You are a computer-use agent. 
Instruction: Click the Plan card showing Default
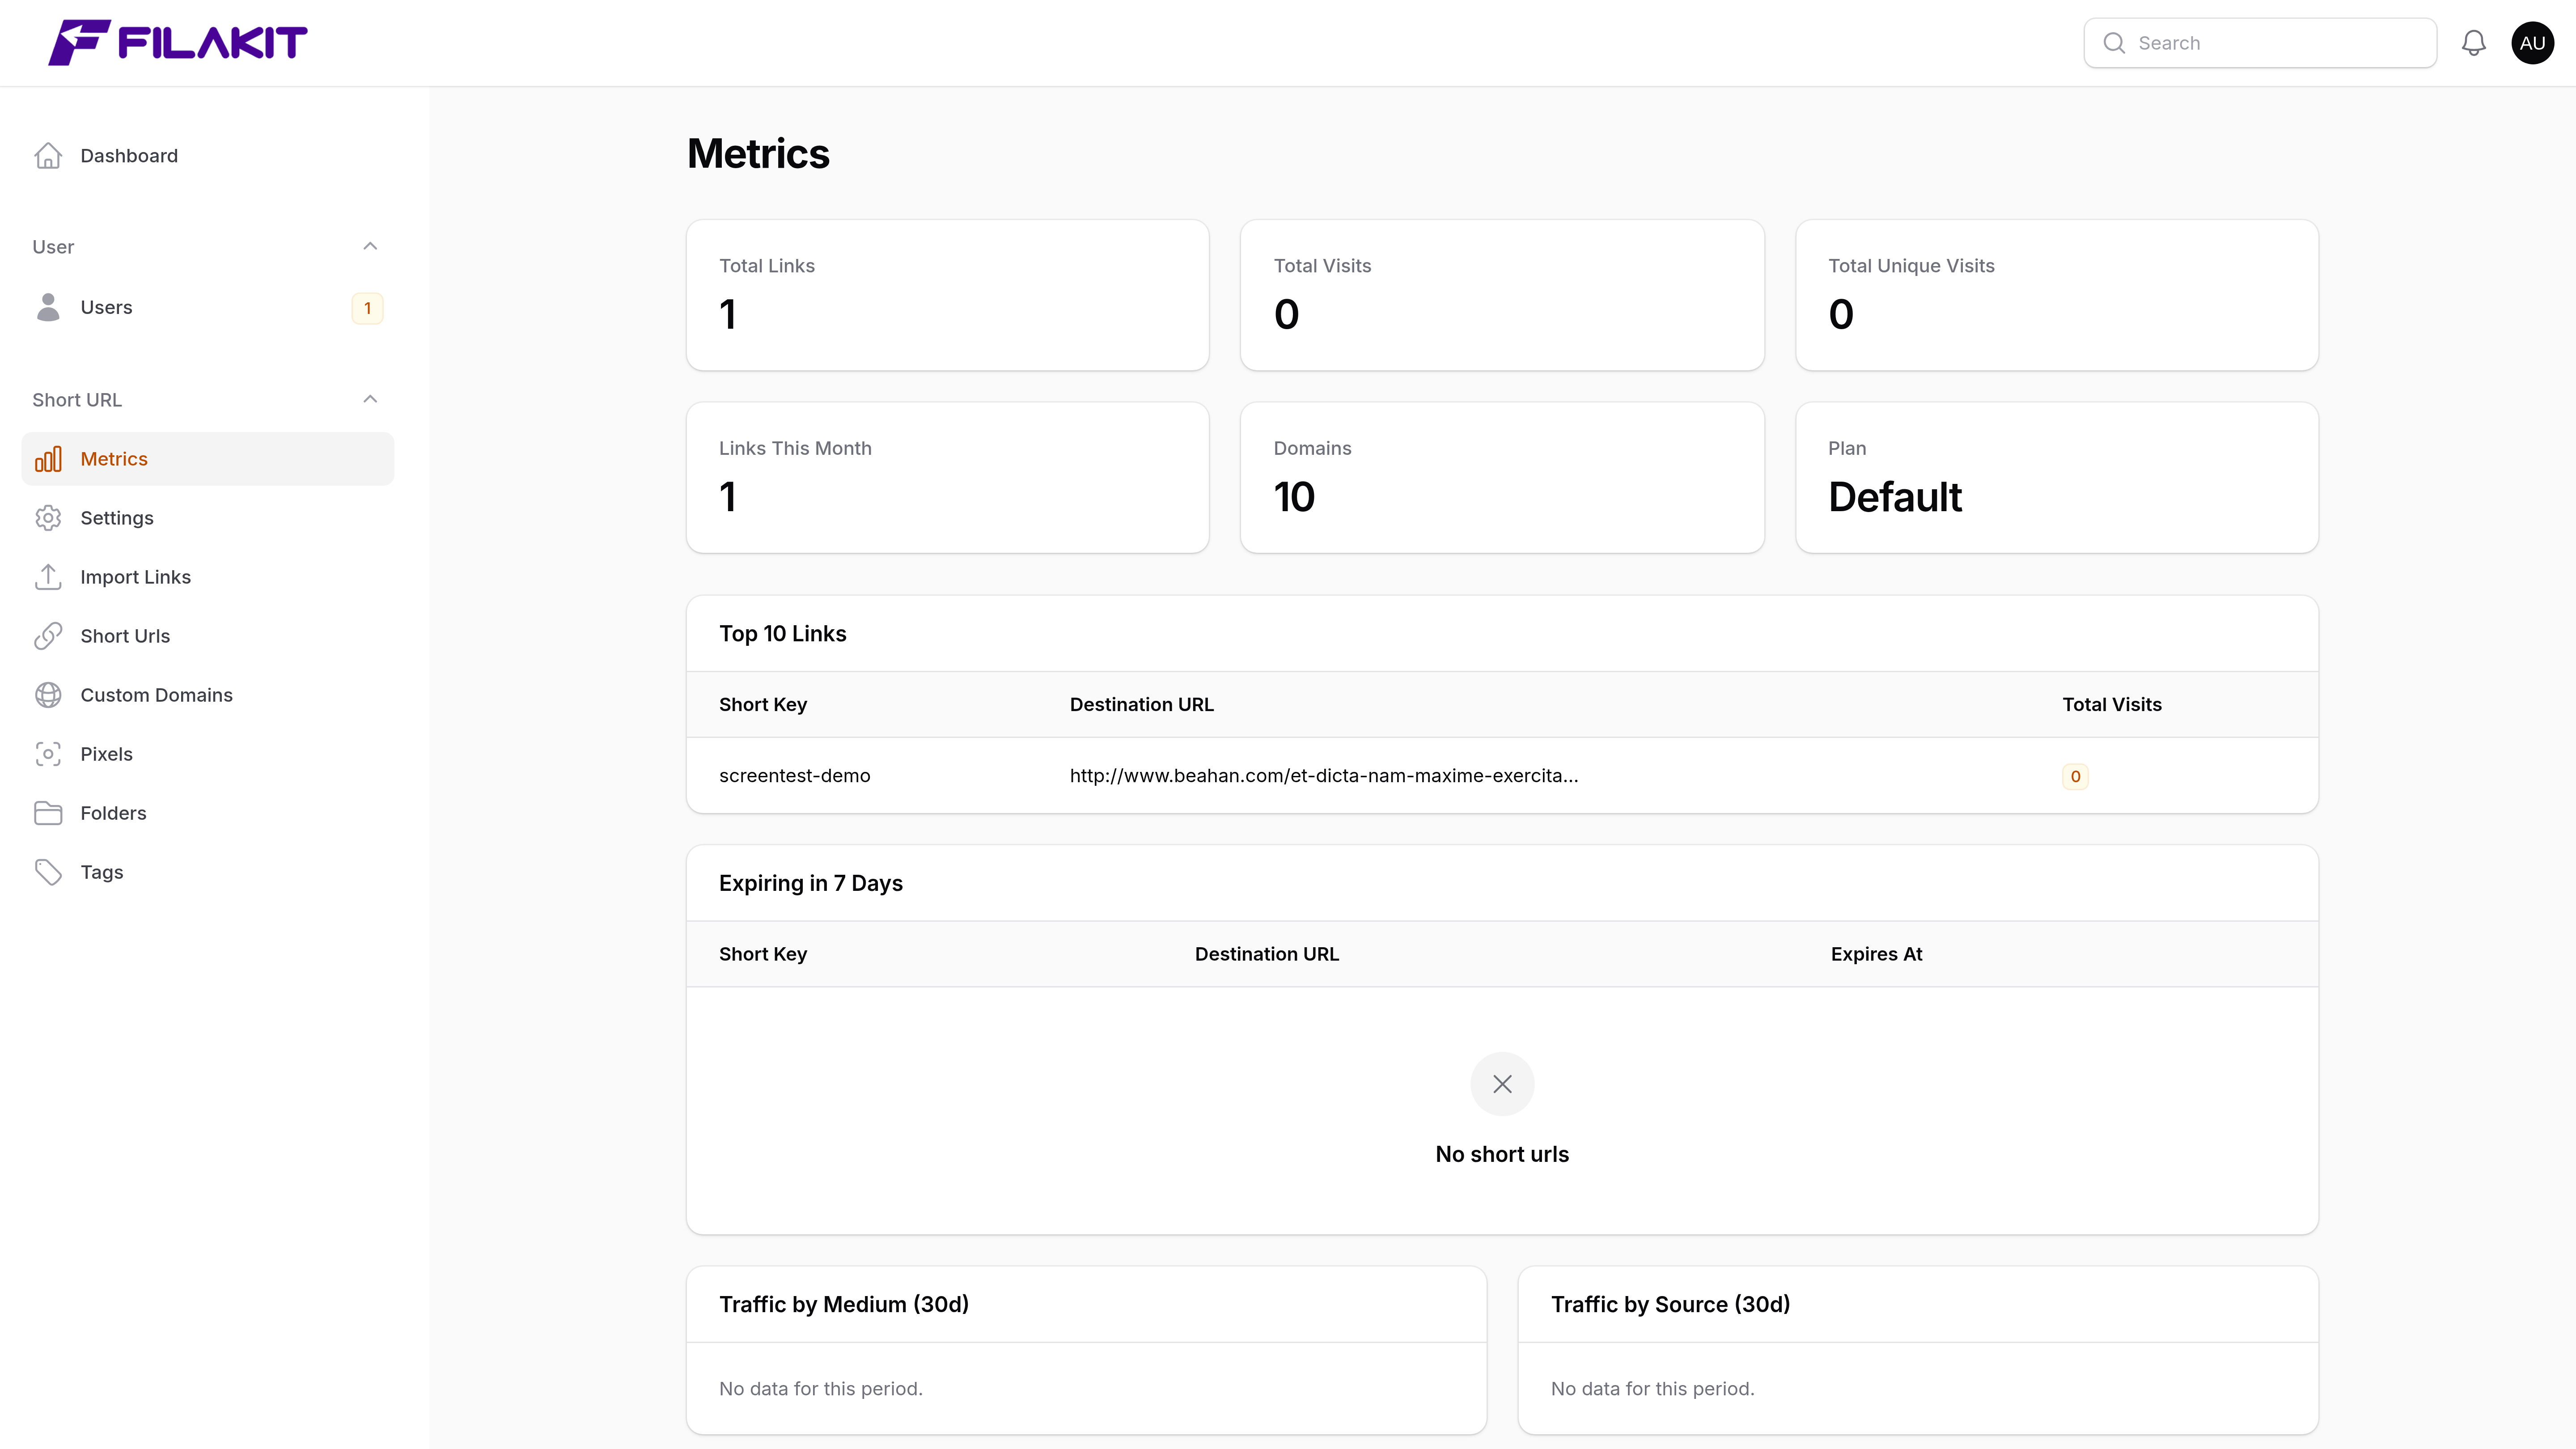tap(2057, 478)
